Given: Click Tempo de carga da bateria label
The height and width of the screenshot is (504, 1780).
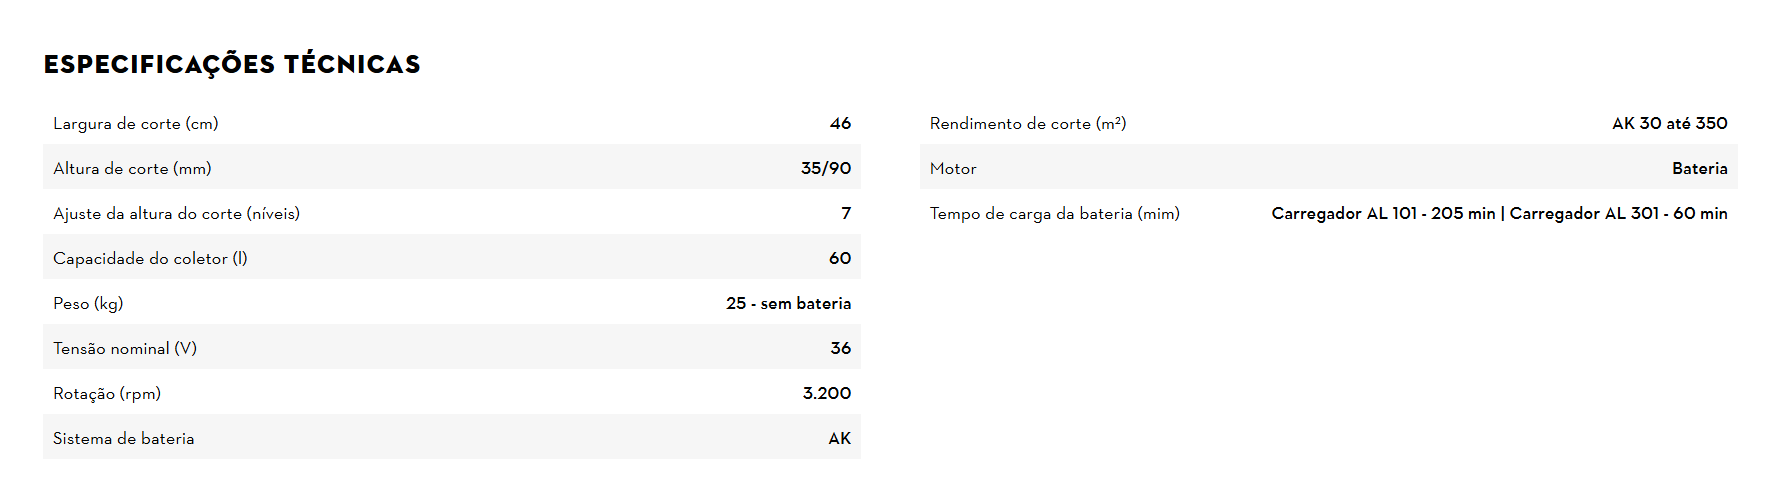Looking at the screenshot, I should point(1054,214).
